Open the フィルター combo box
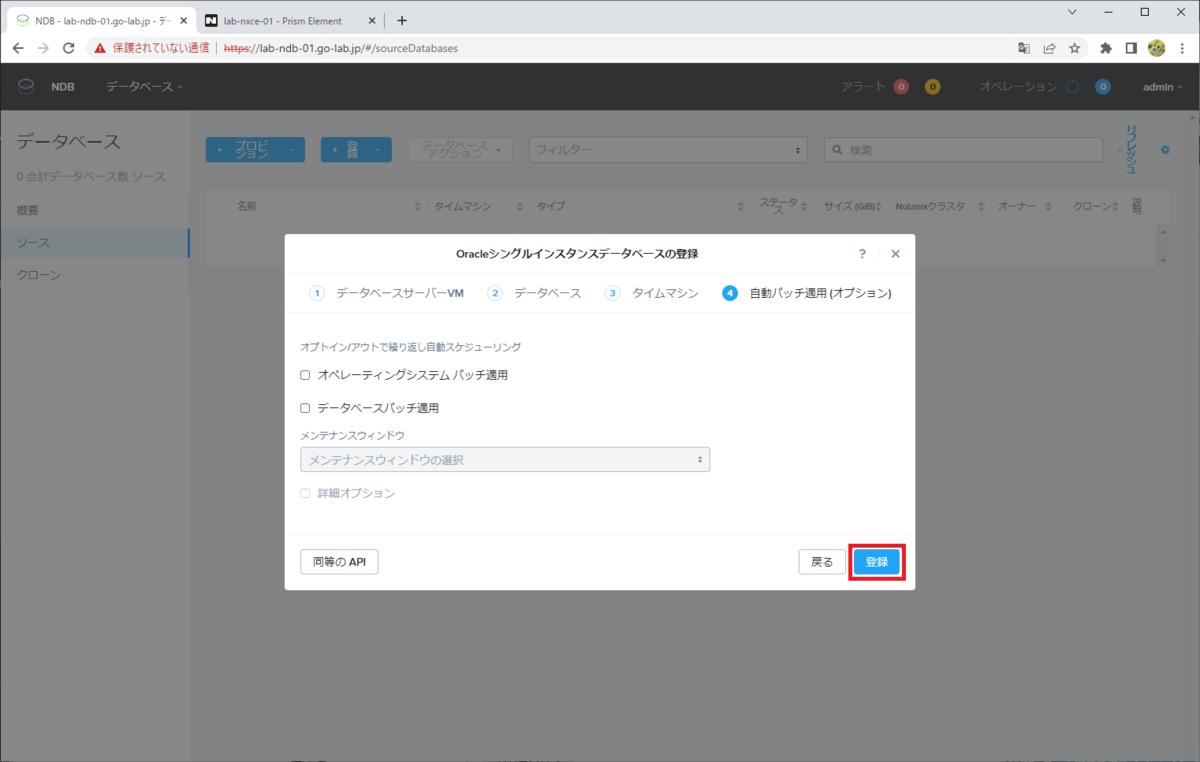 click(668, 149)
